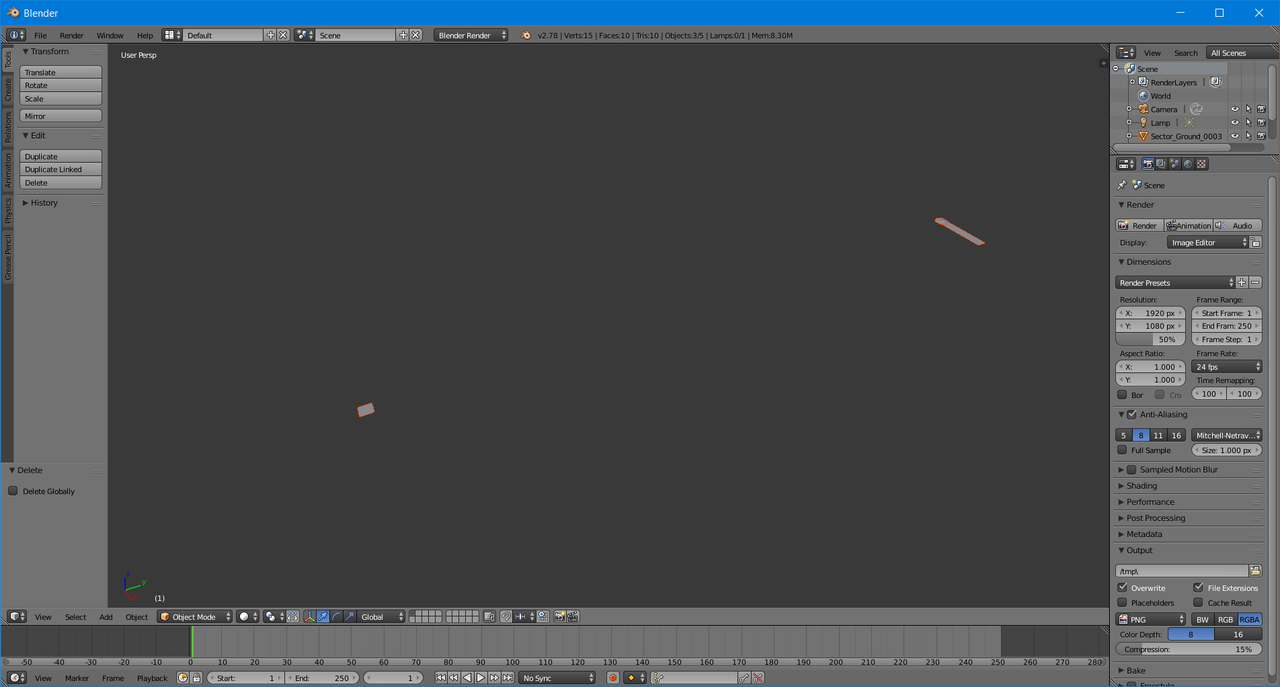Click the timeline range clock toggle icon
1280x687 pixels.
[183, 678]
